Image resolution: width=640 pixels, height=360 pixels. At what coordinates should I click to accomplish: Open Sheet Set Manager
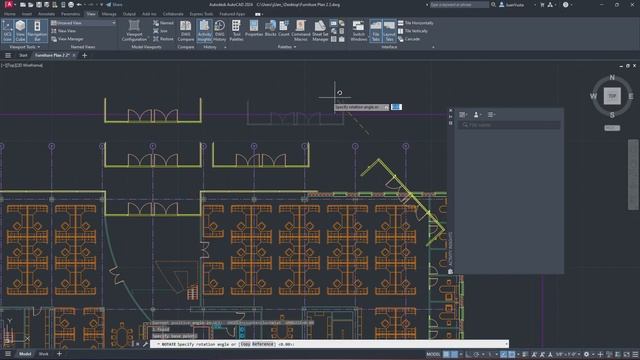pos(320,31)
